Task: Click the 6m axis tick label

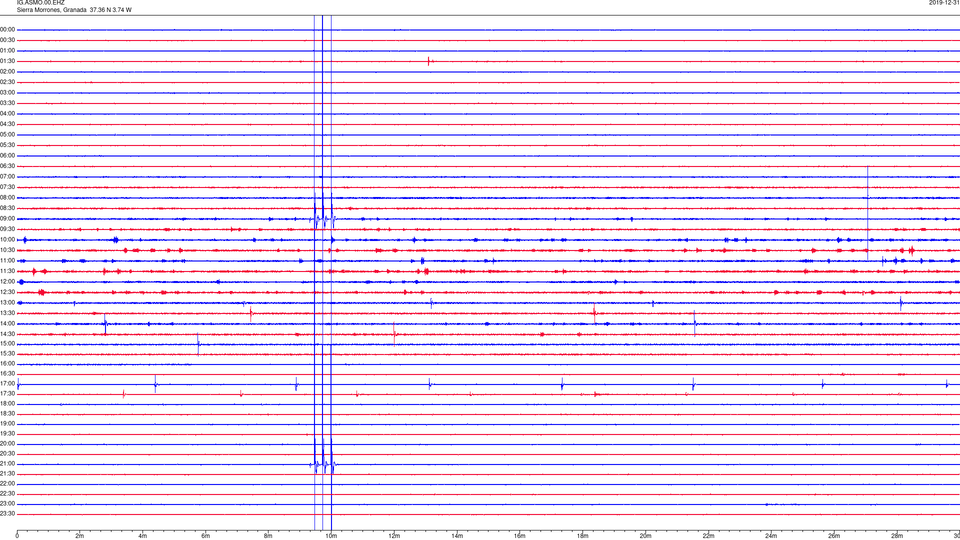Action: click(x=206, y=536)
